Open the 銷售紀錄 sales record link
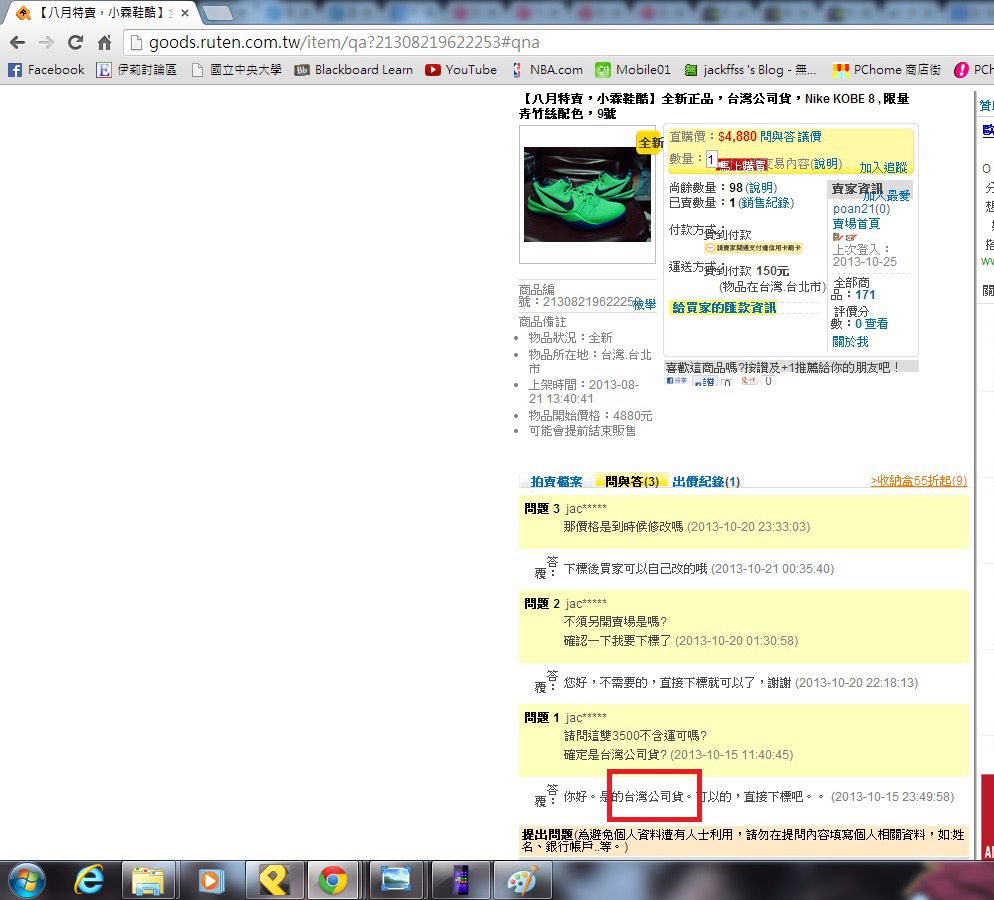Screen dimensions: 994x900 [x=766, y=203]
